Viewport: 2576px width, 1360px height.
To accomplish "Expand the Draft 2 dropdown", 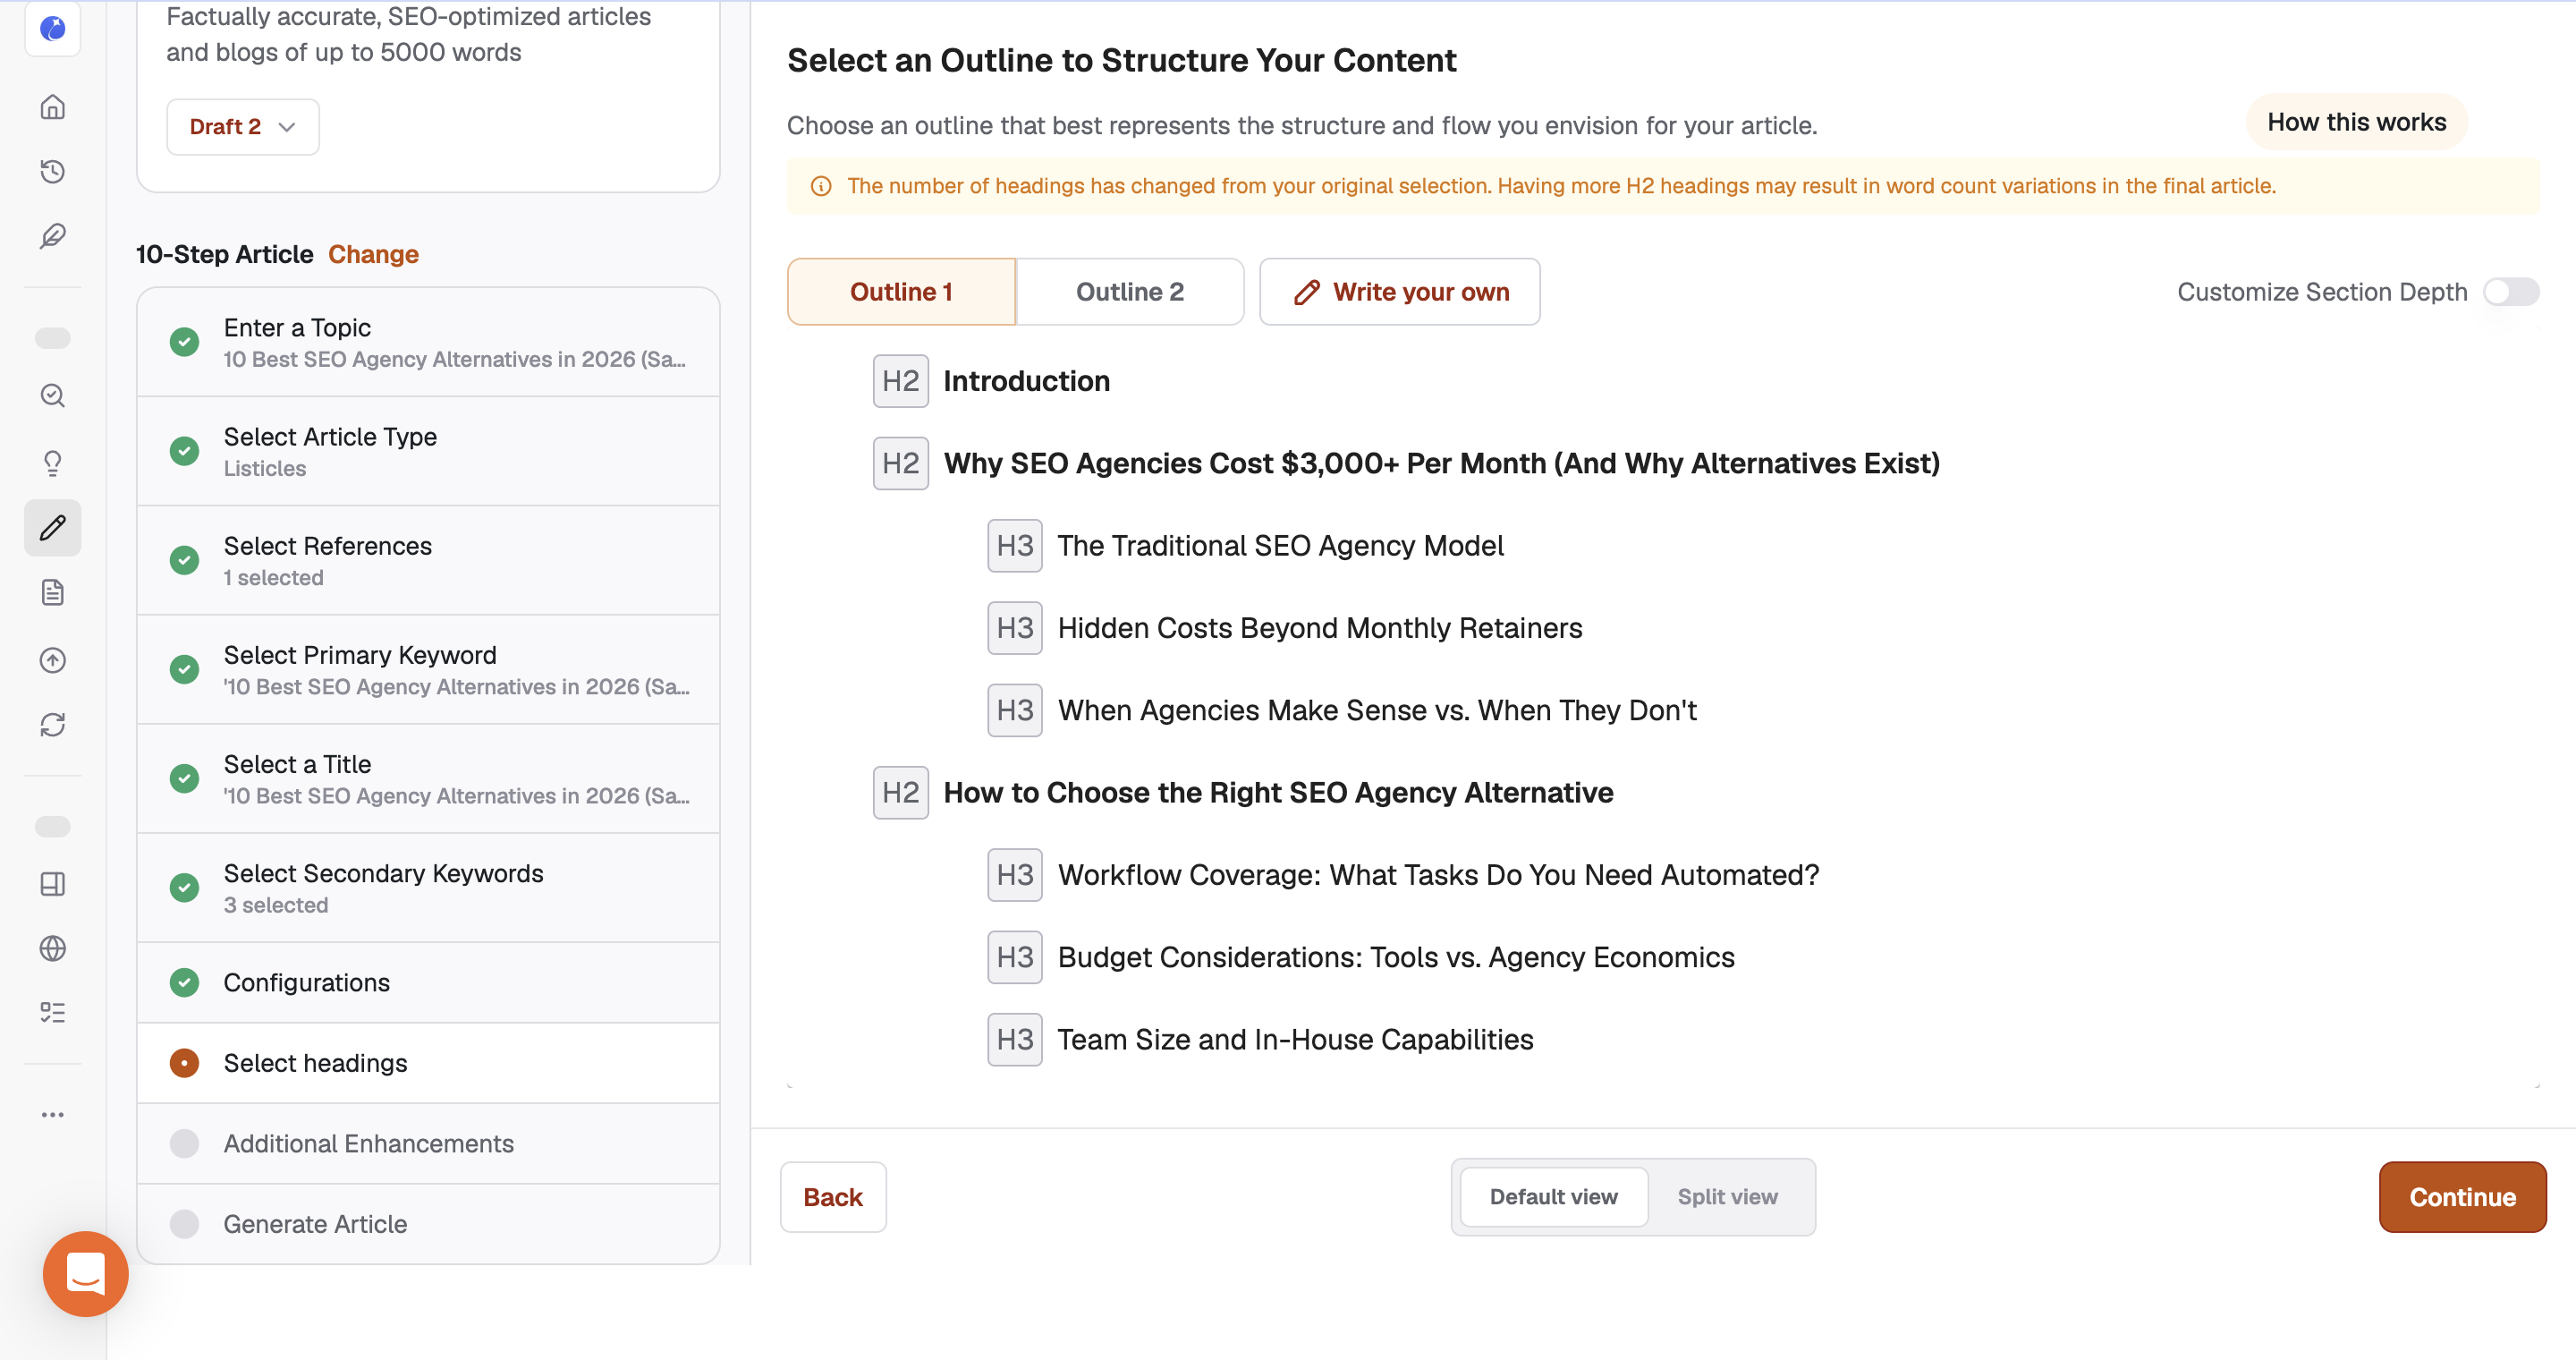I will pyautogui.click(x=243, y=127).
